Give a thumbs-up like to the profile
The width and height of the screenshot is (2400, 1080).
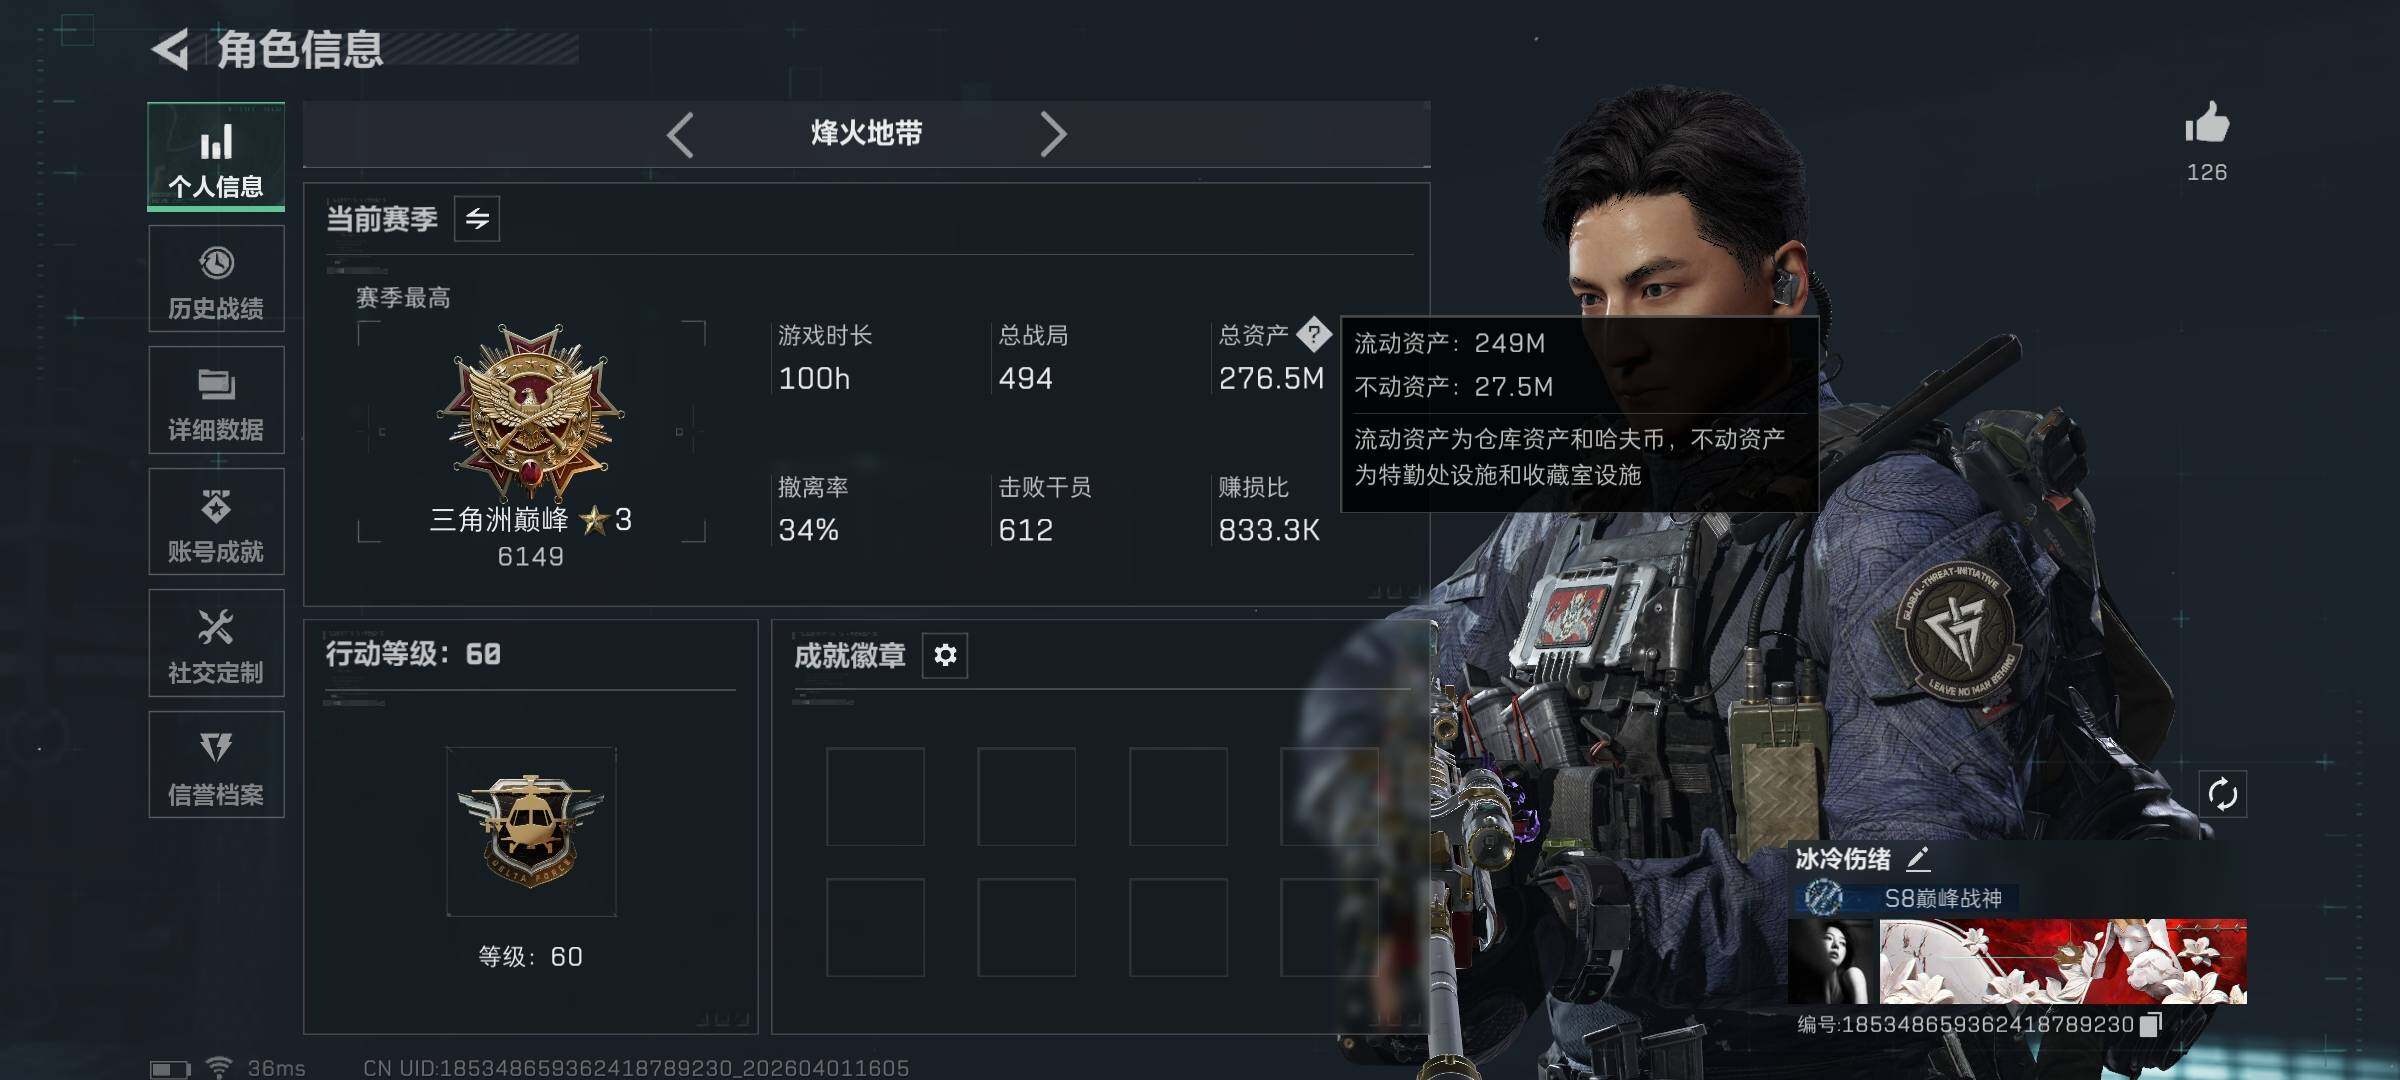[2207, 124]
